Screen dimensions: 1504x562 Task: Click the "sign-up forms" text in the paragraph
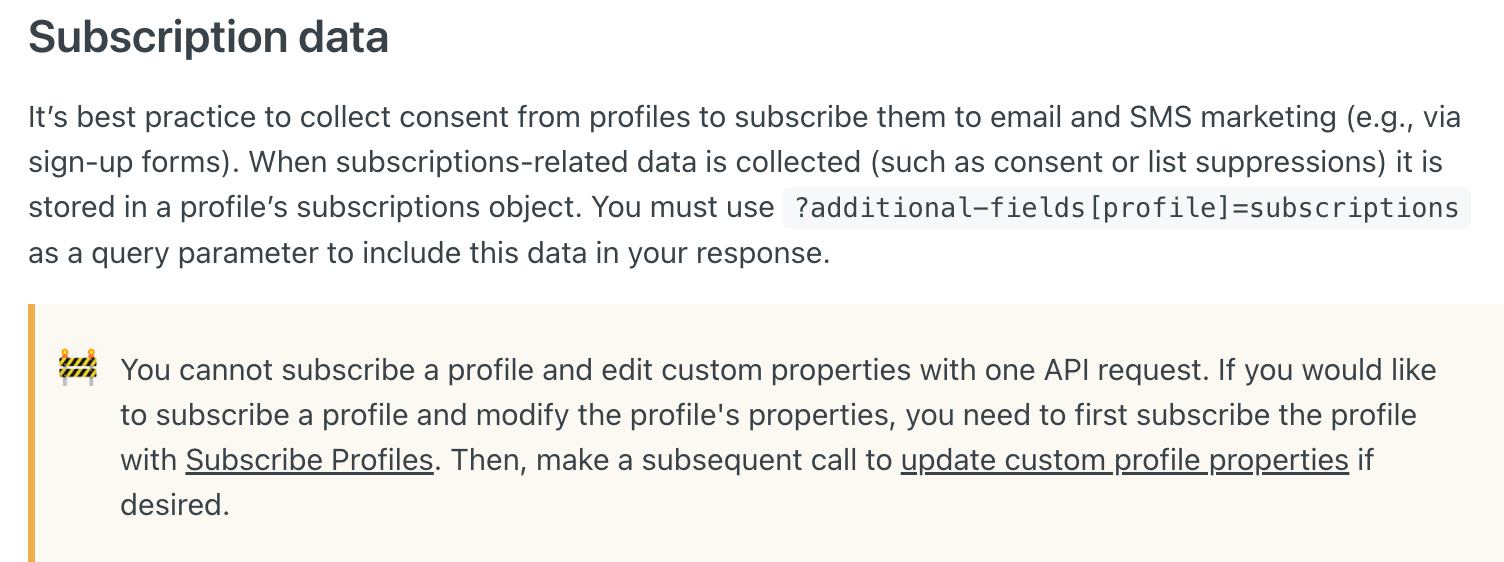click(x=124, y=163)
